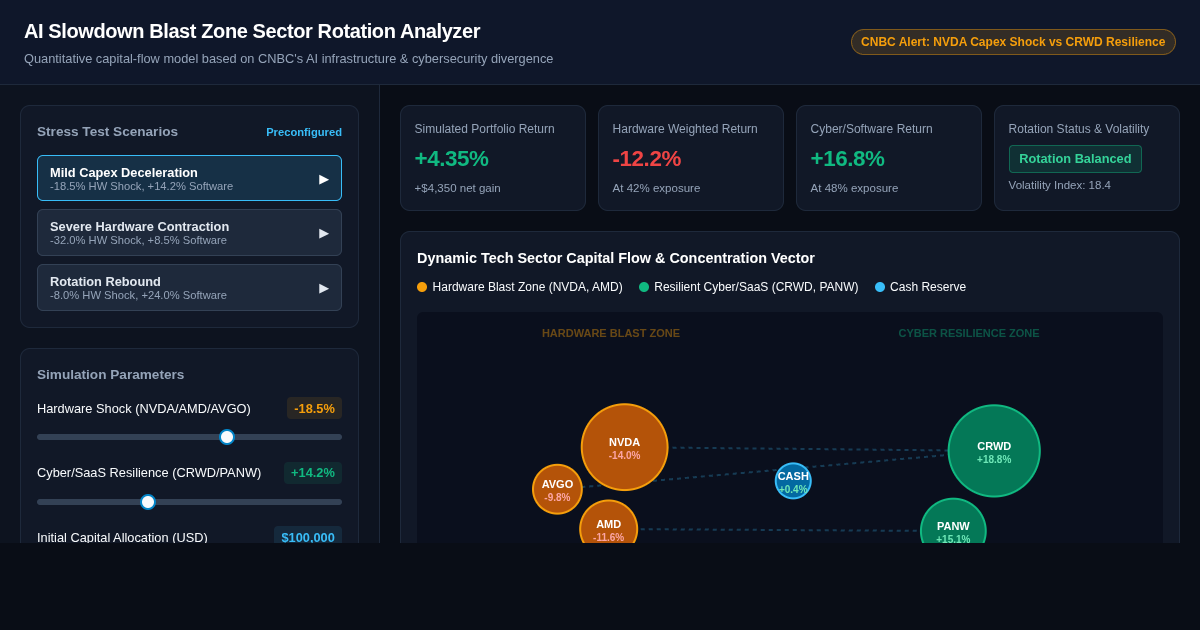Toggle Resilient Cyber/SaaS legend entry

(x=749, y=287)
